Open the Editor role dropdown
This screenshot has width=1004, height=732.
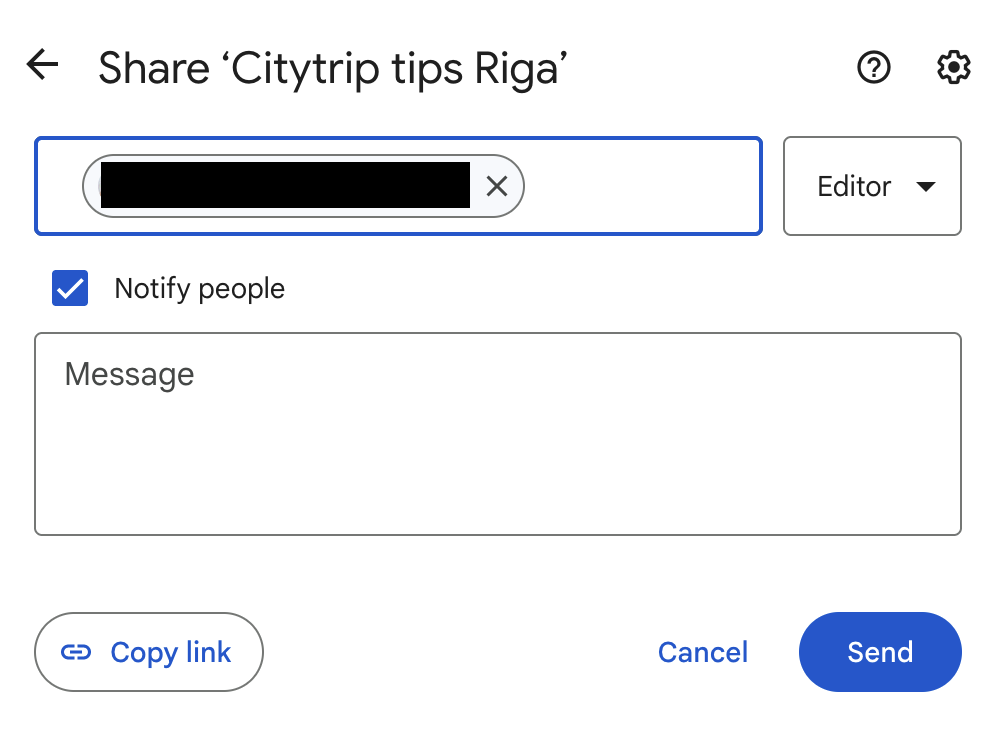872,186
